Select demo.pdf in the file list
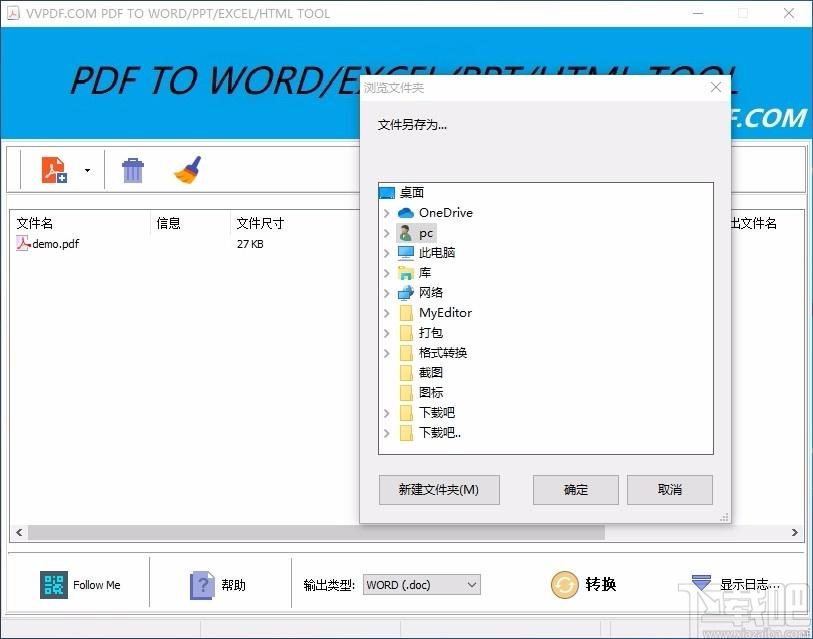The height and width of the screenshot is (639, 813). [x=55, y=244]
